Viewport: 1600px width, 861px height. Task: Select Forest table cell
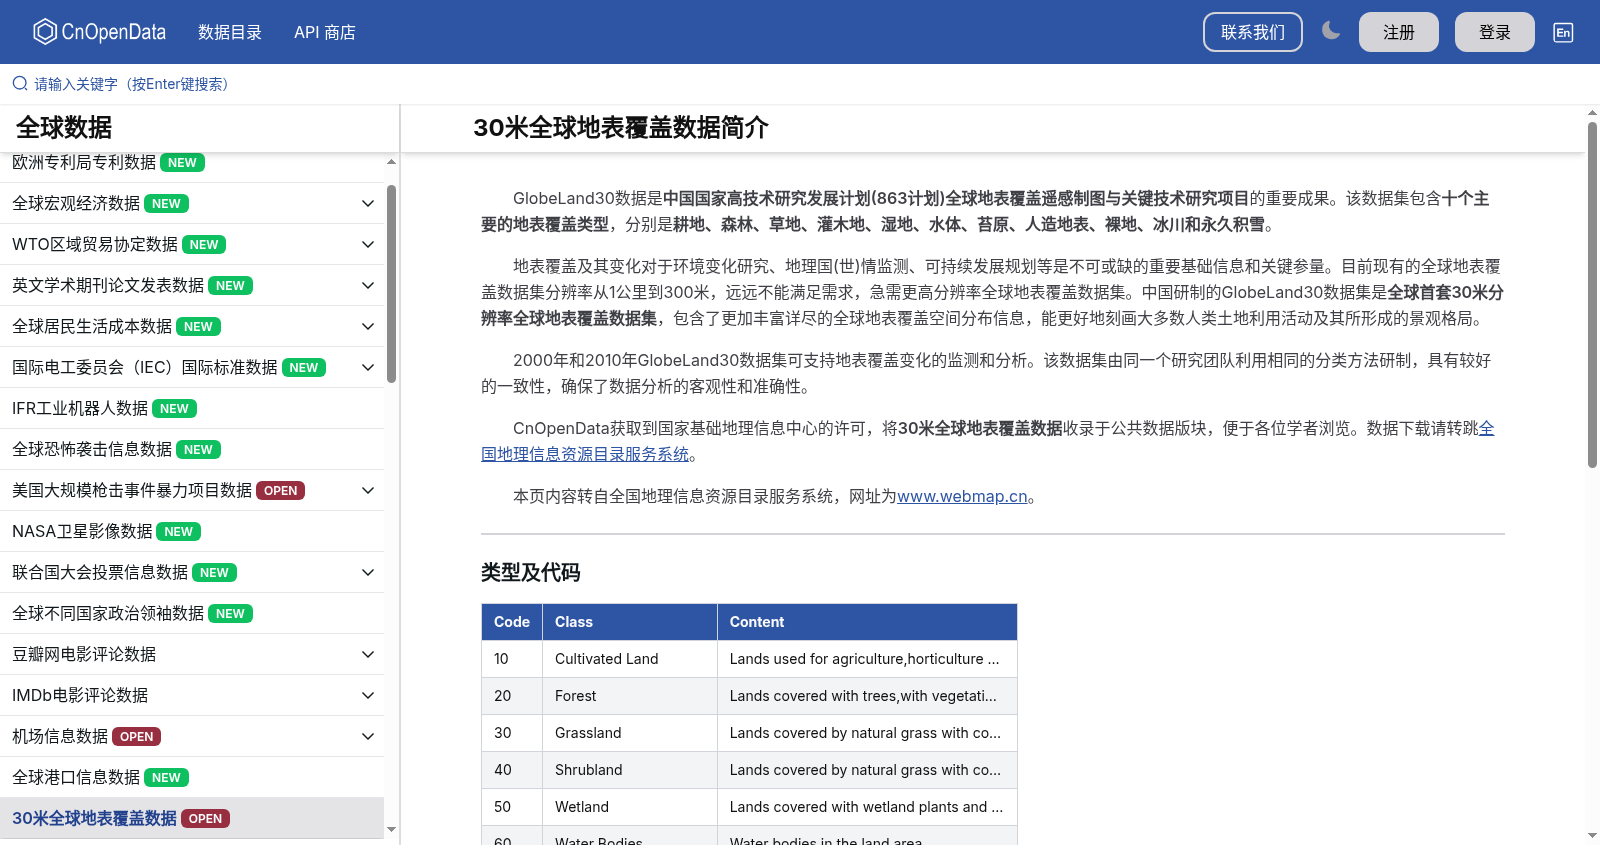pos(630,696)
